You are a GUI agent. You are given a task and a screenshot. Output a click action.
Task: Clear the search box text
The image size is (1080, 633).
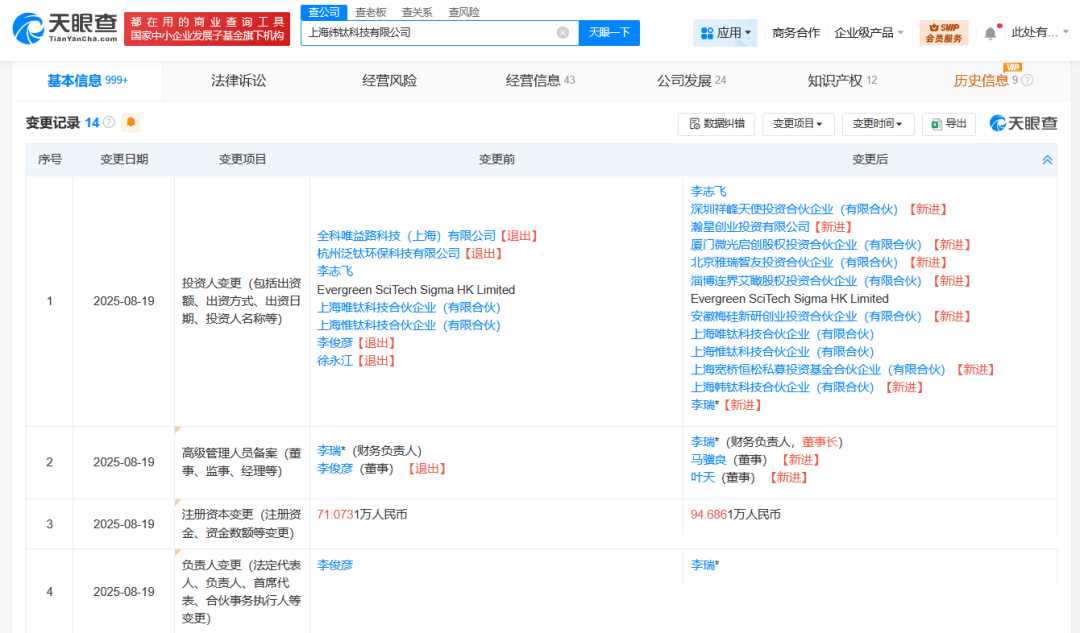[x=563, y=32]
